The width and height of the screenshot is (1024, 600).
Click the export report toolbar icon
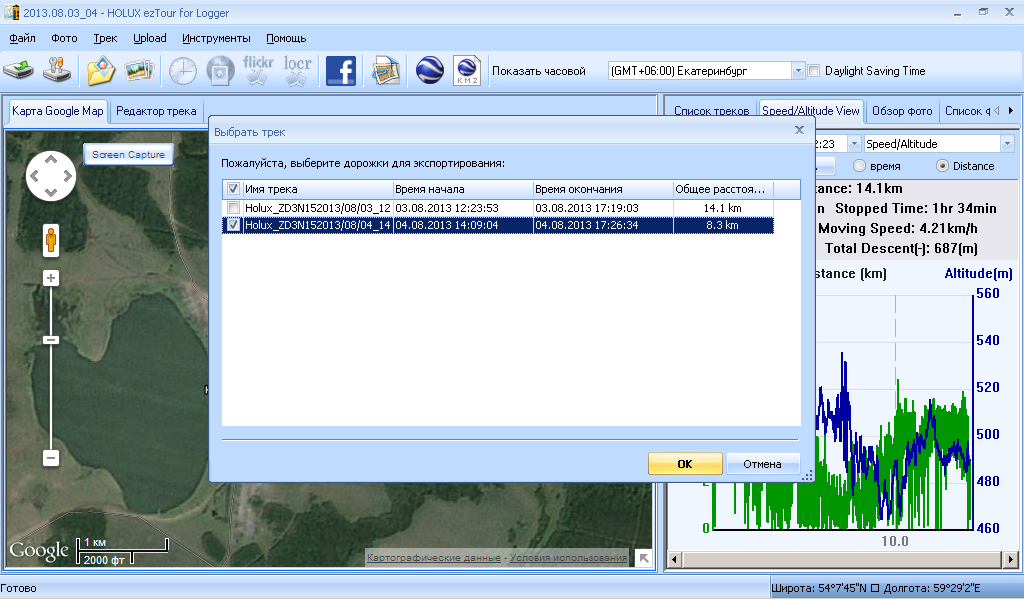pyautogui.click(x=386, y=71)
